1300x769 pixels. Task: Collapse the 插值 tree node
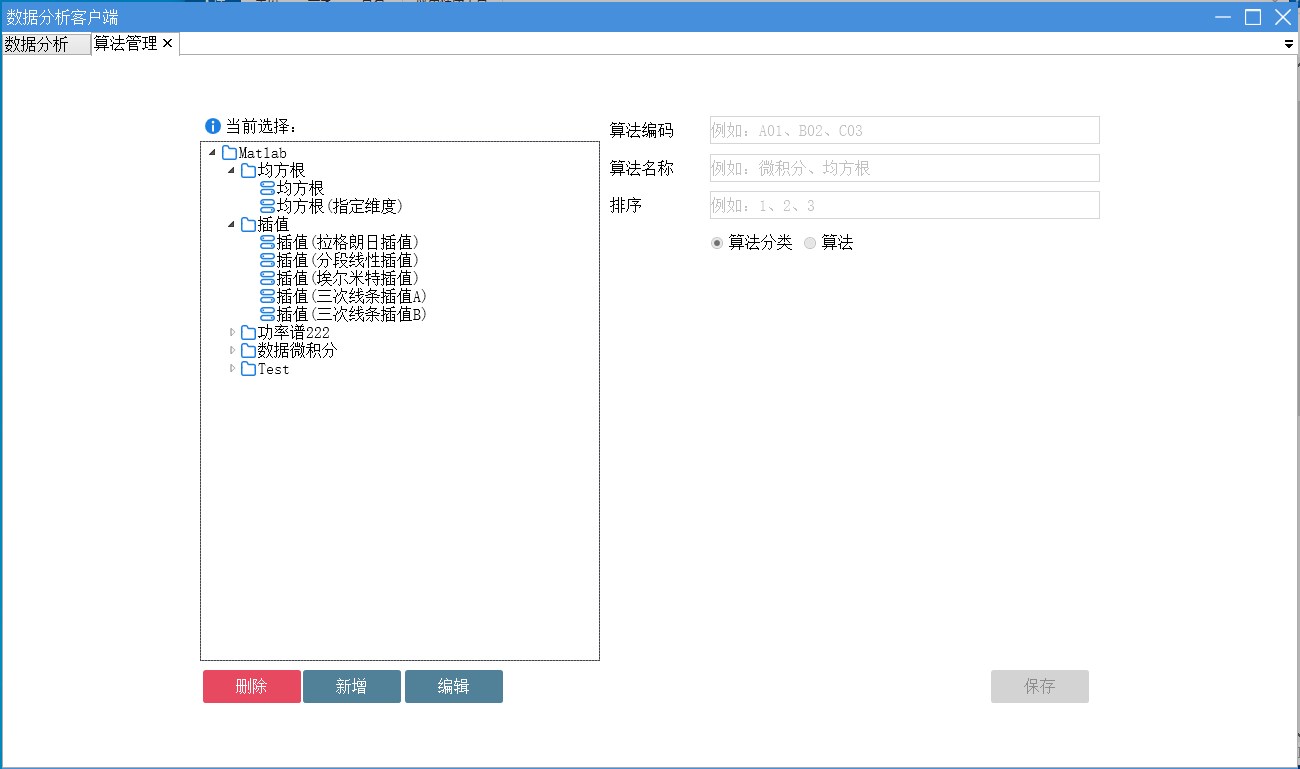click(231, 225)
